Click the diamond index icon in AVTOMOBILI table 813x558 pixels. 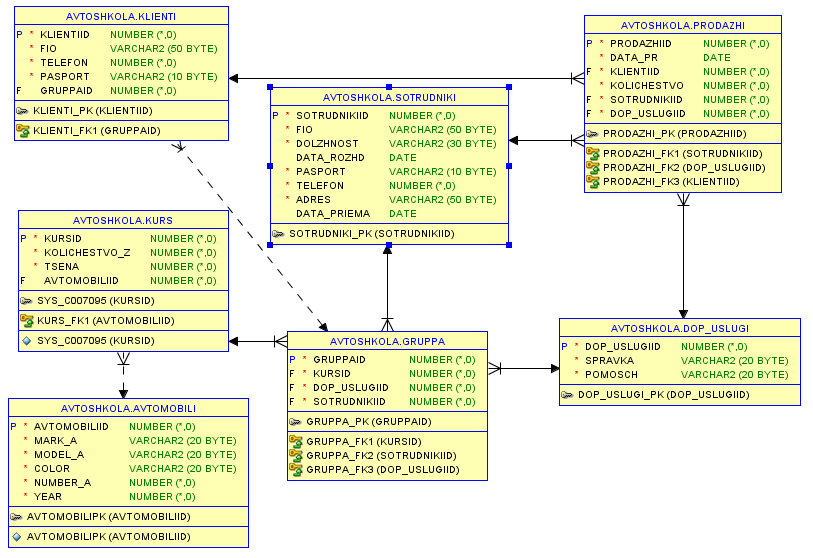[x=17, y=537]
